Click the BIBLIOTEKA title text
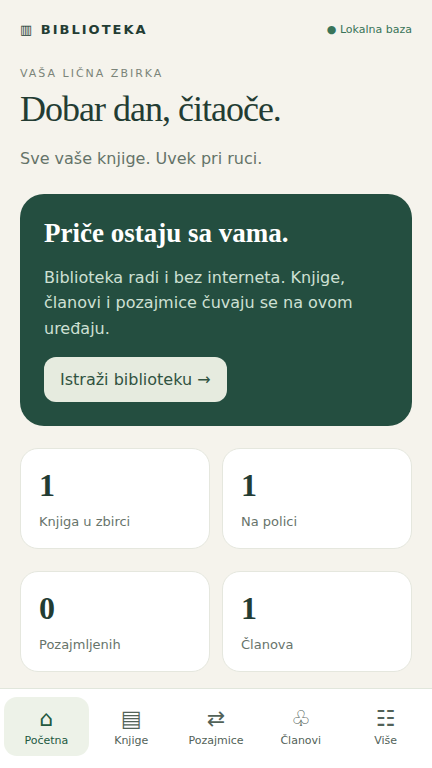This screenshot has height=768, width=432. tap(94, 30)
